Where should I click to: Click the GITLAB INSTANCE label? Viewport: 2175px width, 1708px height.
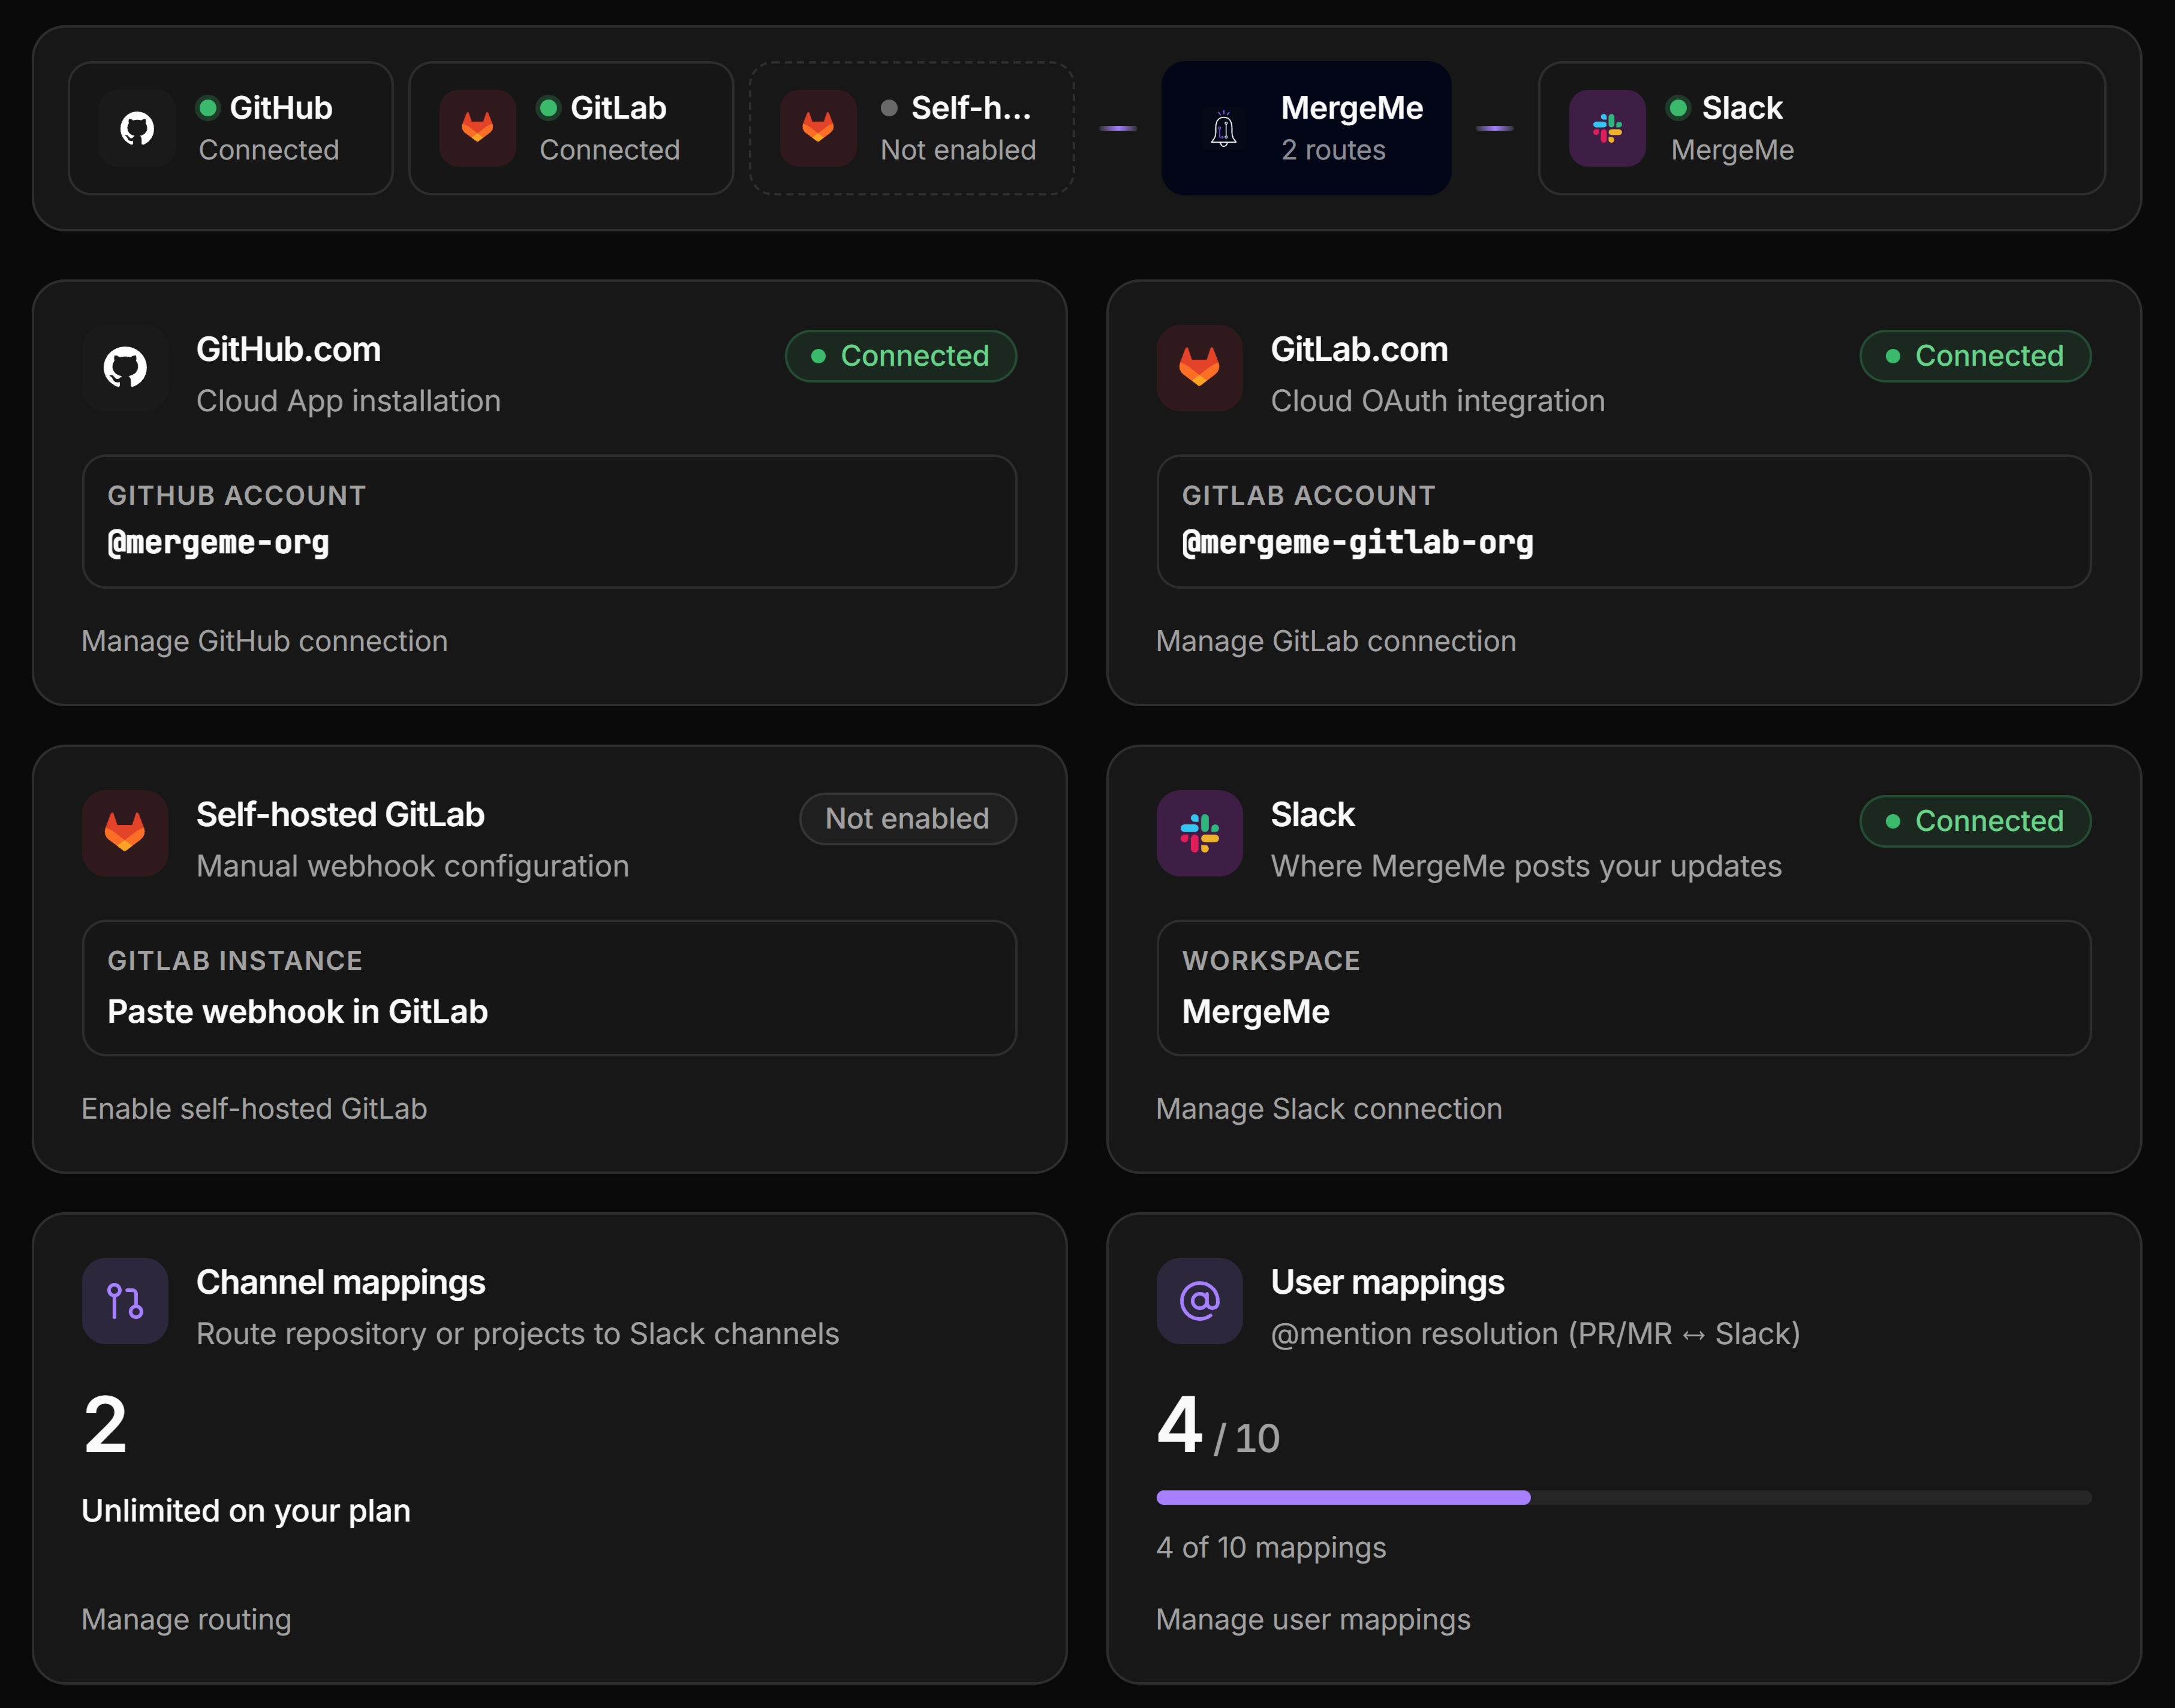234,960
